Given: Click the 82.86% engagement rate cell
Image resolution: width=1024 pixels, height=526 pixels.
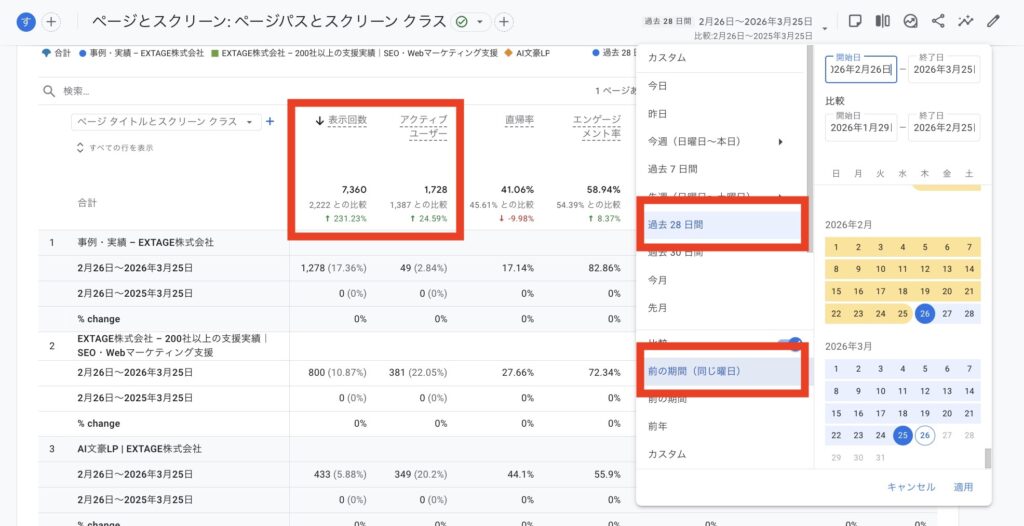Looking at the screenshot, I should pos(603,268).
